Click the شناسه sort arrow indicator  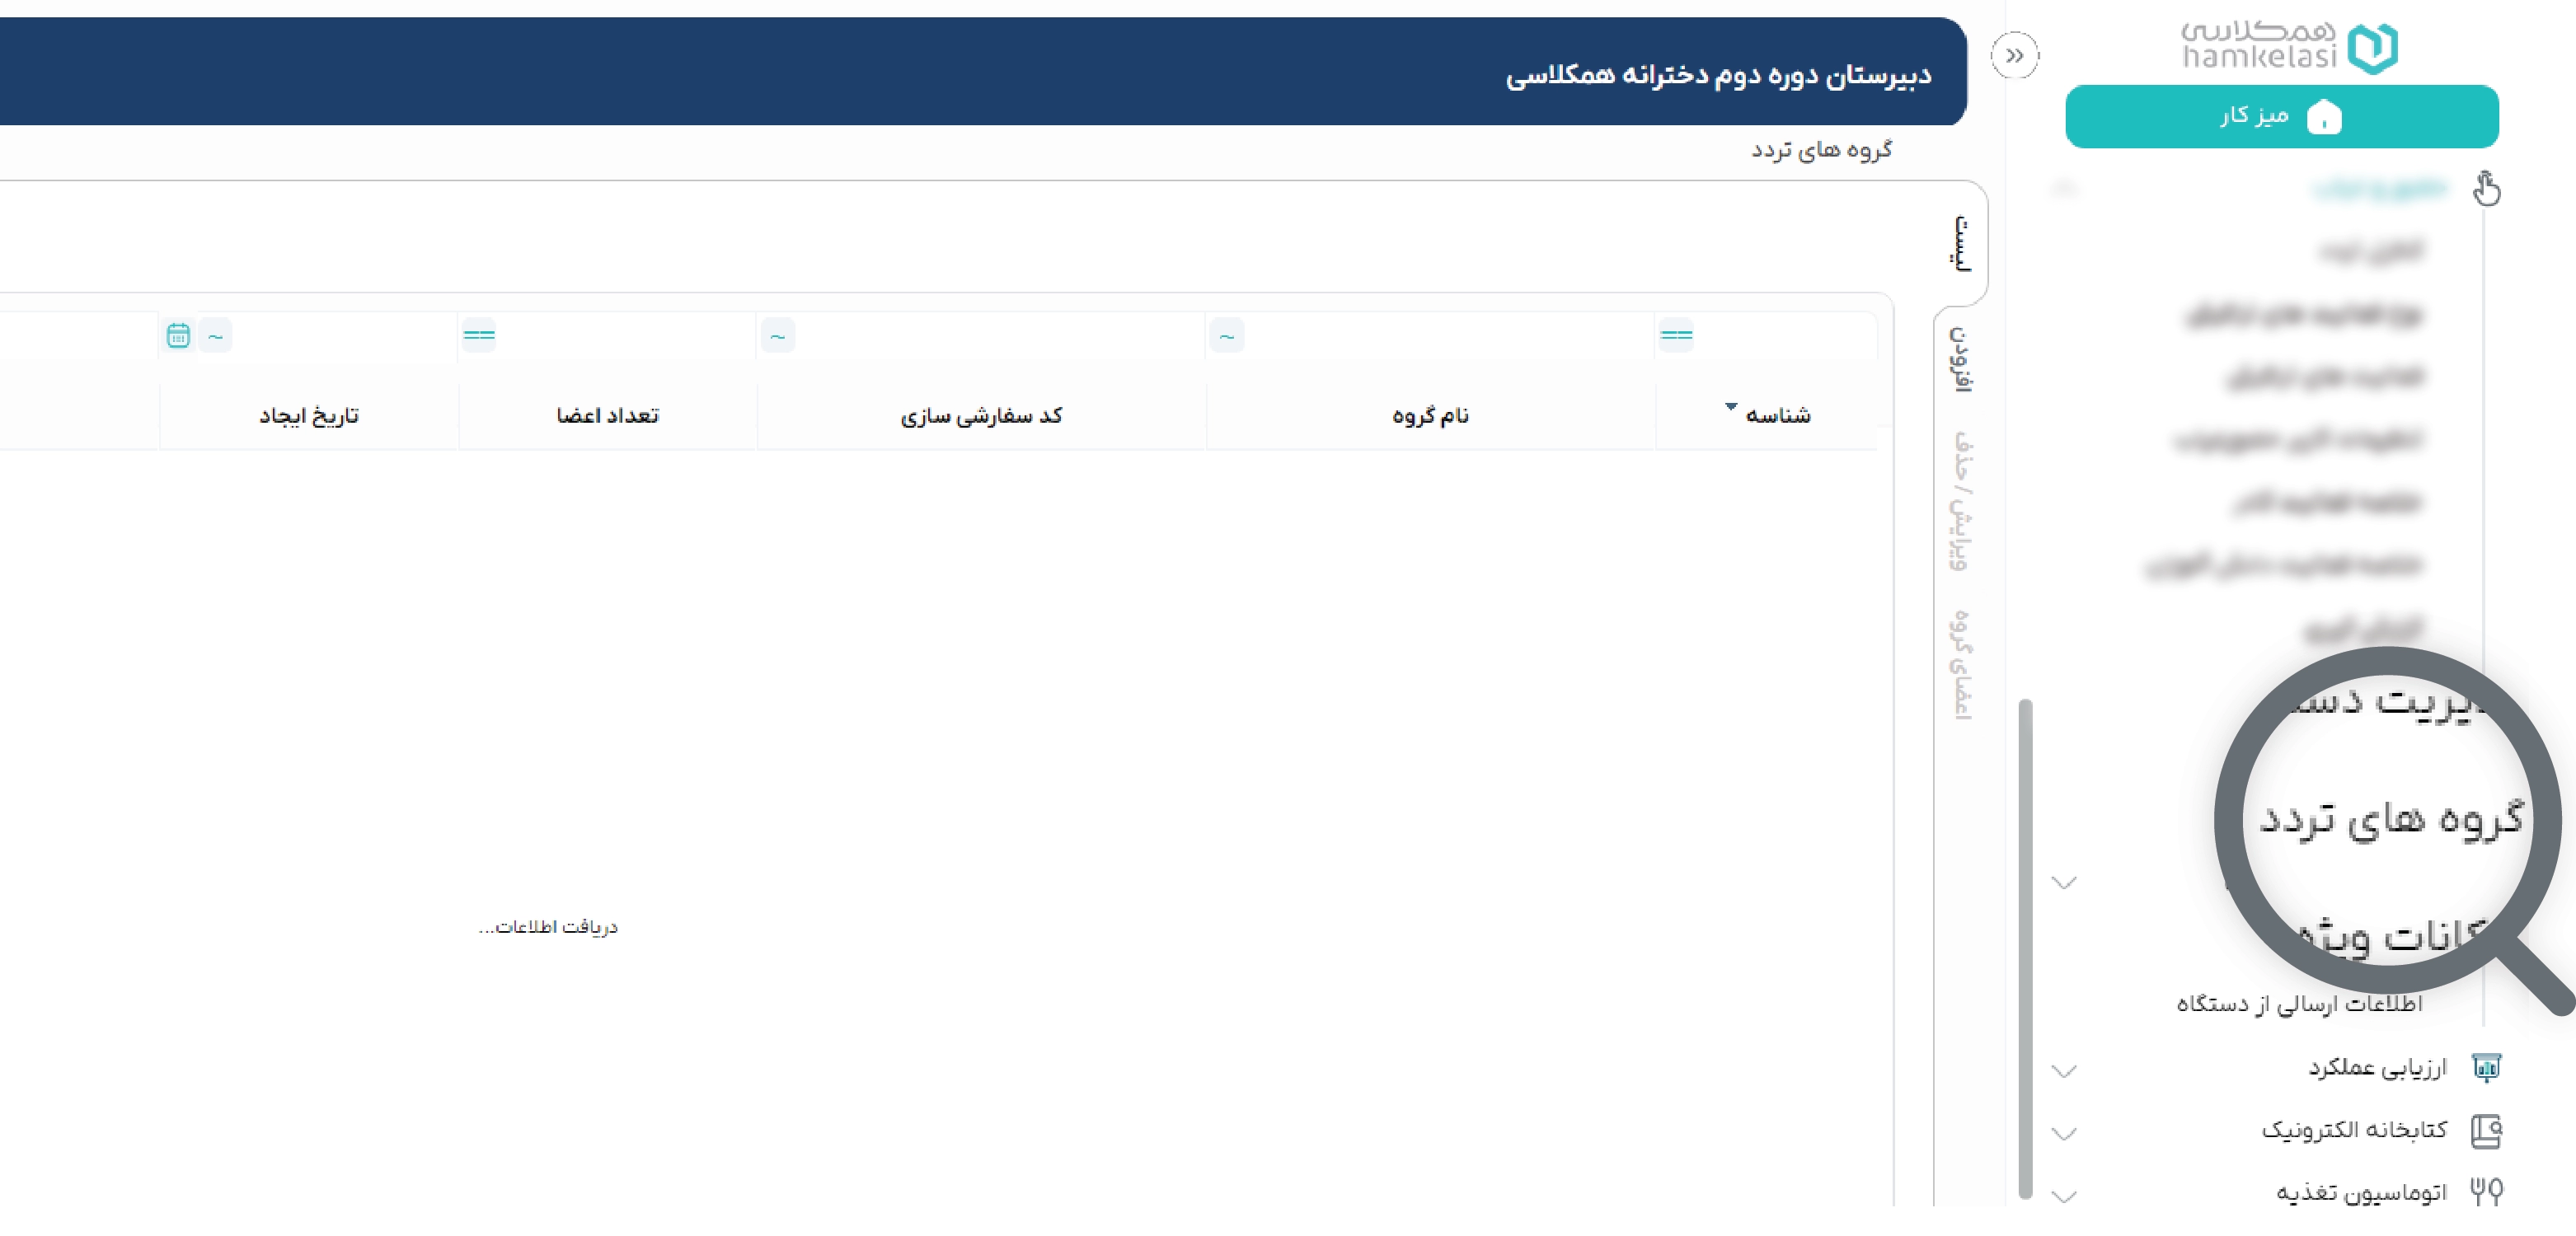[x=1731, y=406]
